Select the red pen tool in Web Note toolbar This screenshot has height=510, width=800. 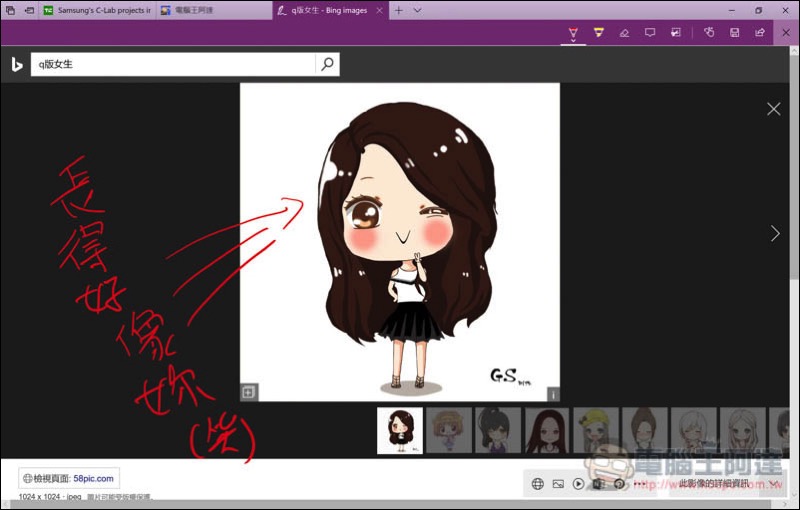573,33
